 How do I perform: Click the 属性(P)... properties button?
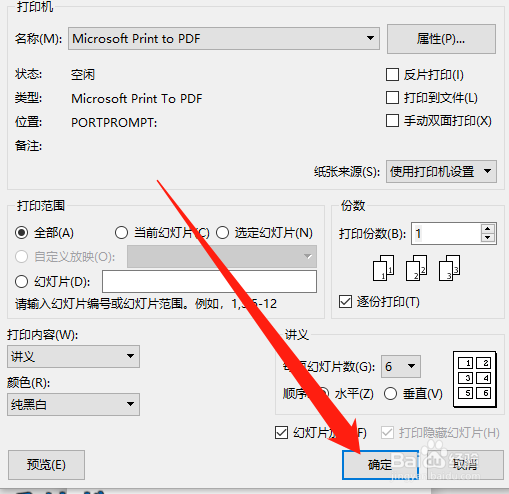441,39
